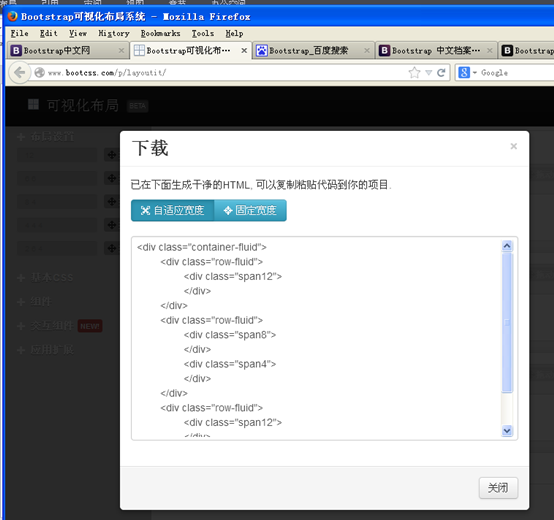Screen dimensions: 554x520
Task: Expand the 基本CSS sidebar section
Action: (45, 278)
